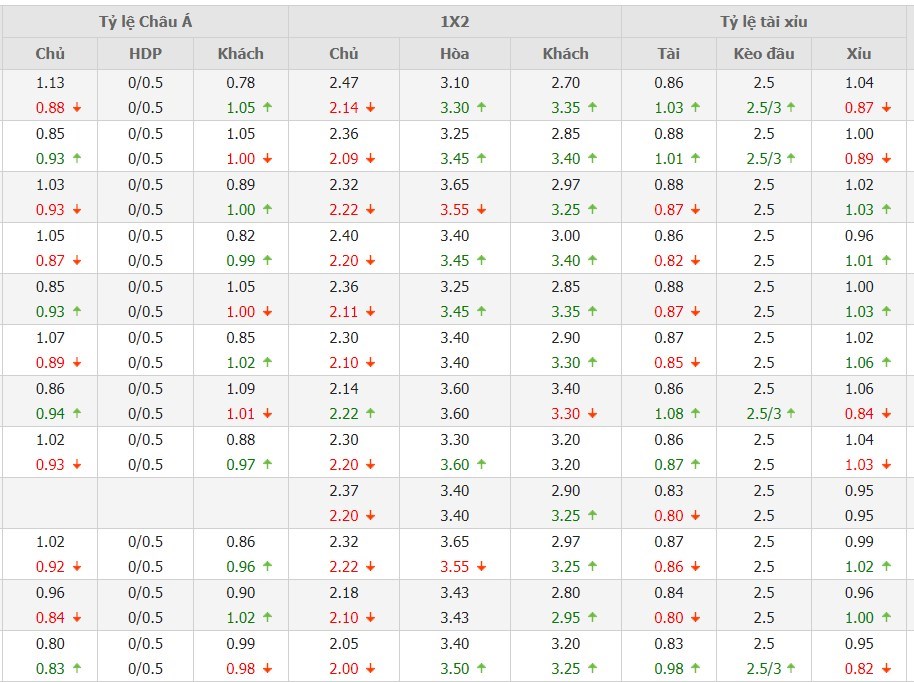Click the red down arrow beside 0.88
914x682 pixels.
tap(77, 108)
